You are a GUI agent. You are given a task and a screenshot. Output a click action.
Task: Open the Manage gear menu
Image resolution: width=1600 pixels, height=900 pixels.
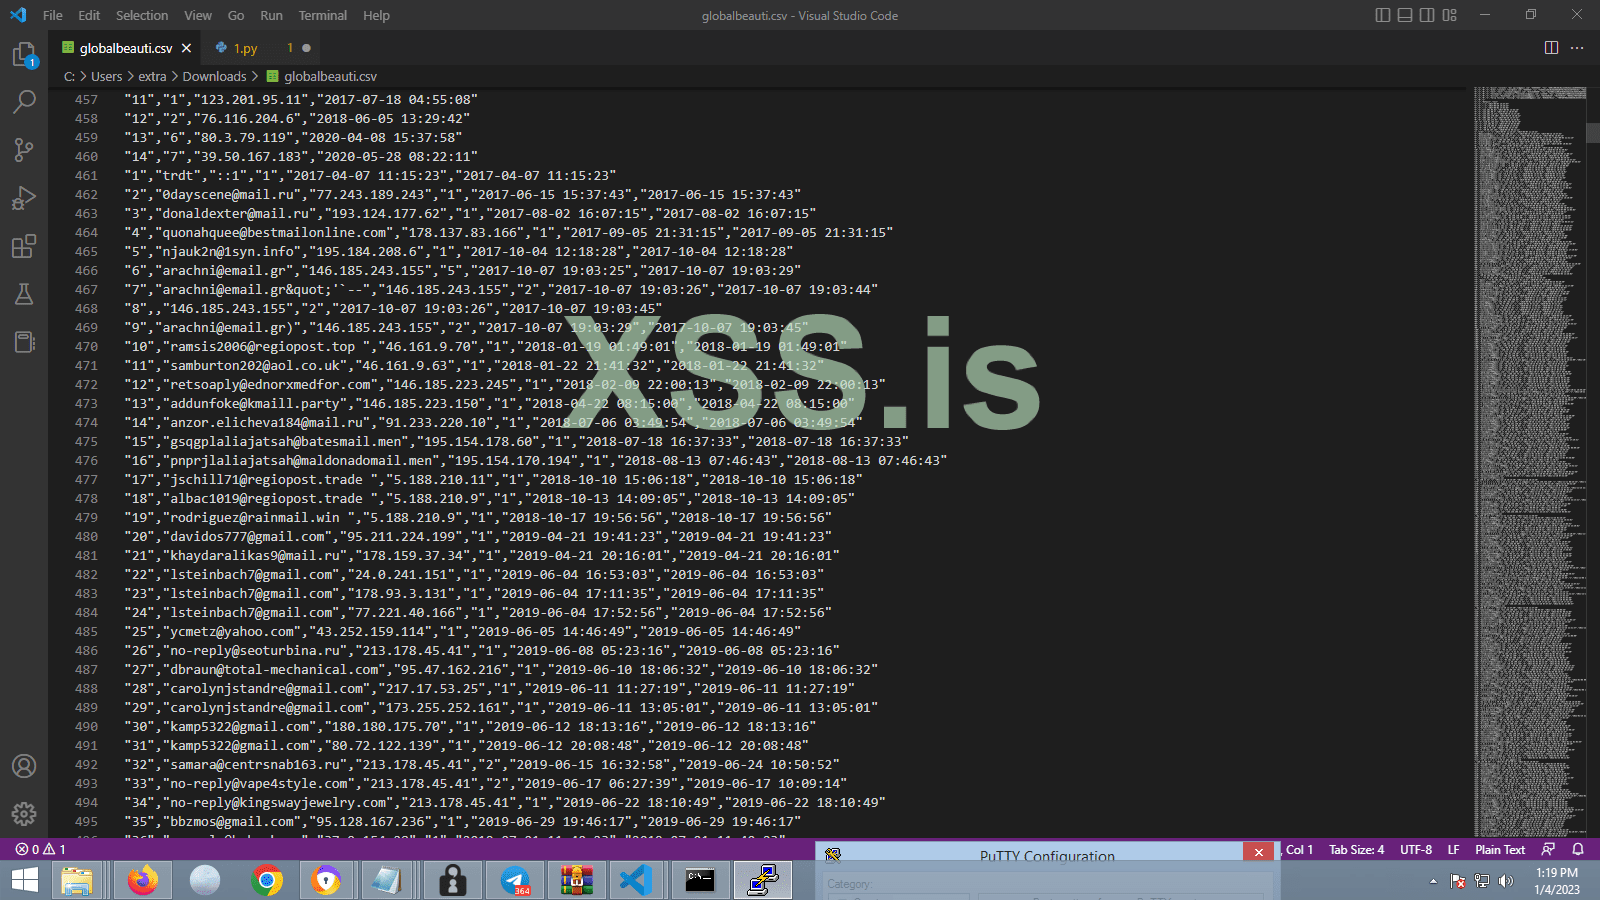[24, 814]
